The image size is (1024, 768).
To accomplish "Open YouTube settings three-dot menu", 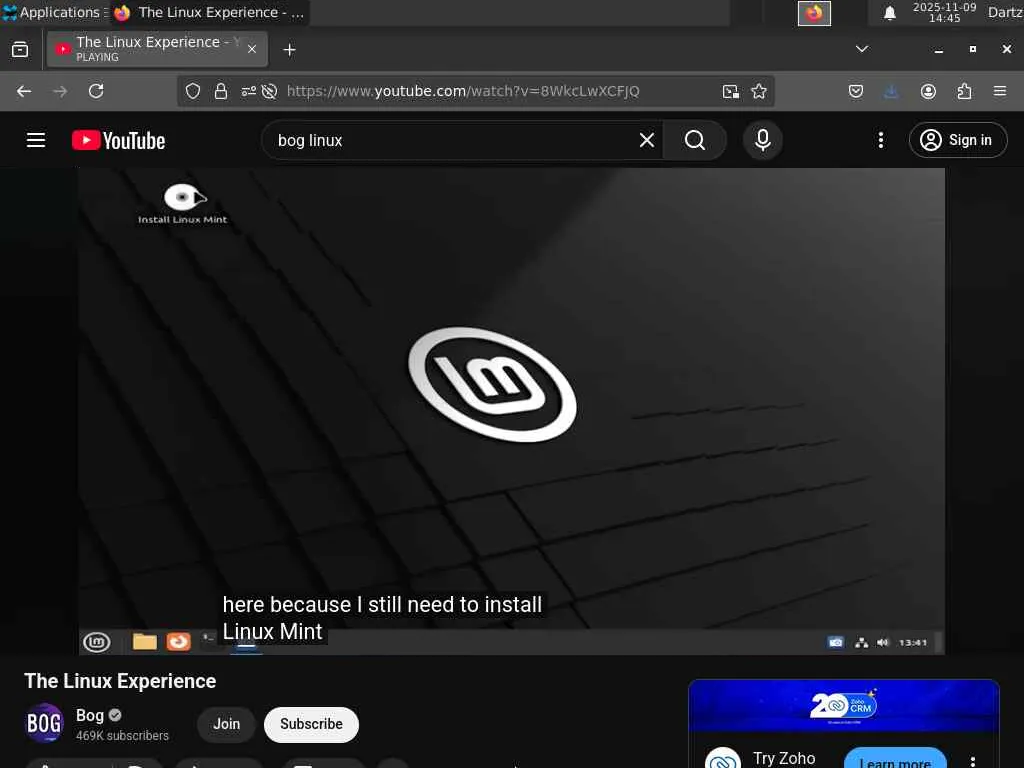I will click(x=880, y=140).
